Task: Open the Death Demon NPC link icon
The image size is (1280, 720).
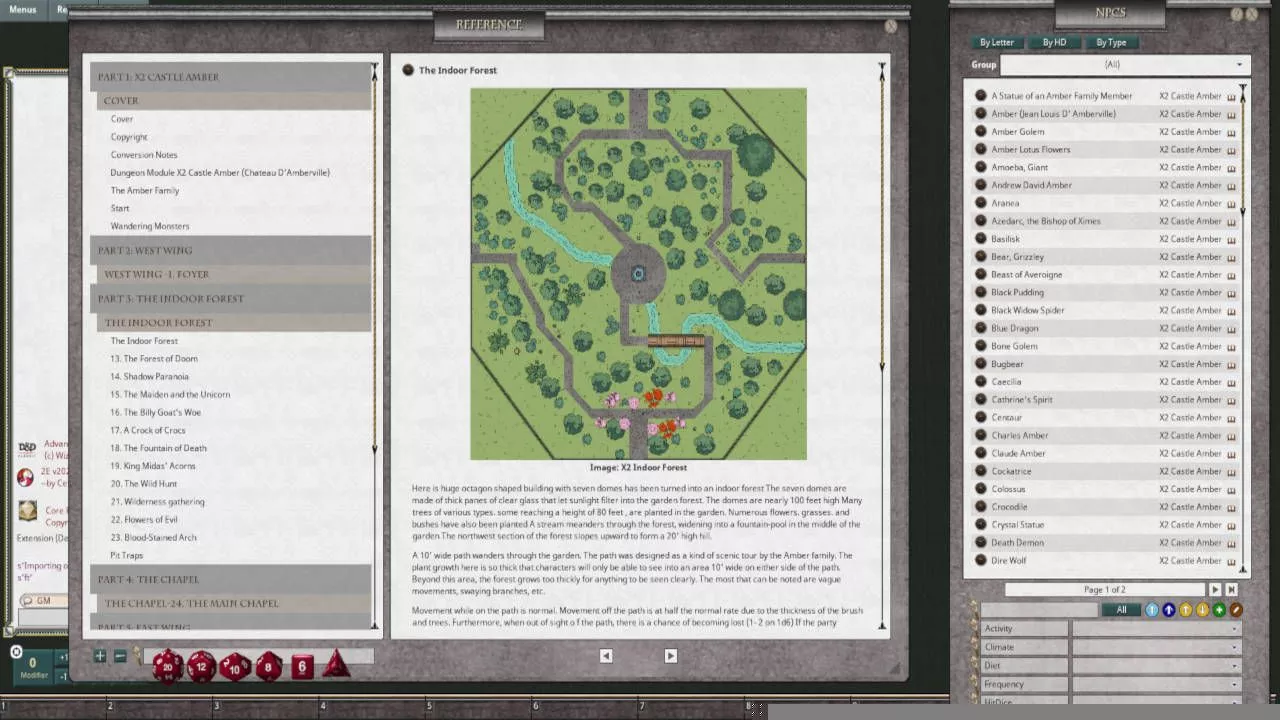Action: 981,543
